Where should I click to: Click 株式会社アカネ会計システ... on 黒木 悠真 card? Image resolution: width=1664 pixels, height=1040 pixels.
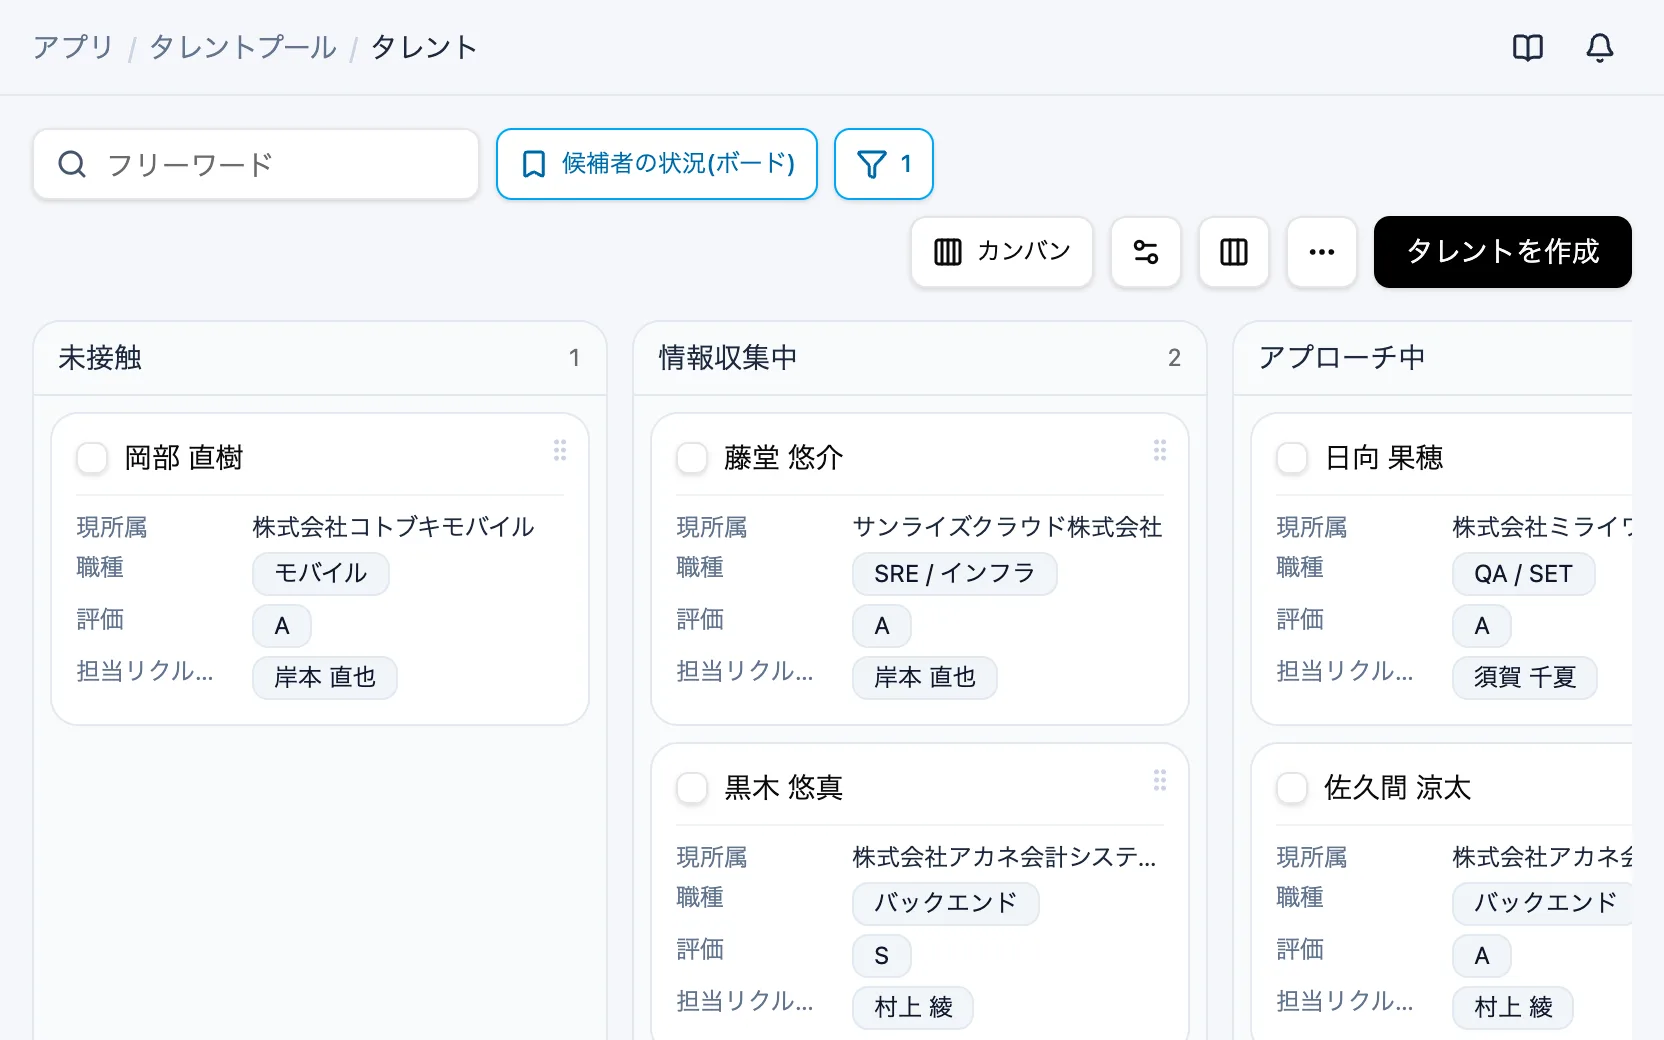click(1004, 857)
